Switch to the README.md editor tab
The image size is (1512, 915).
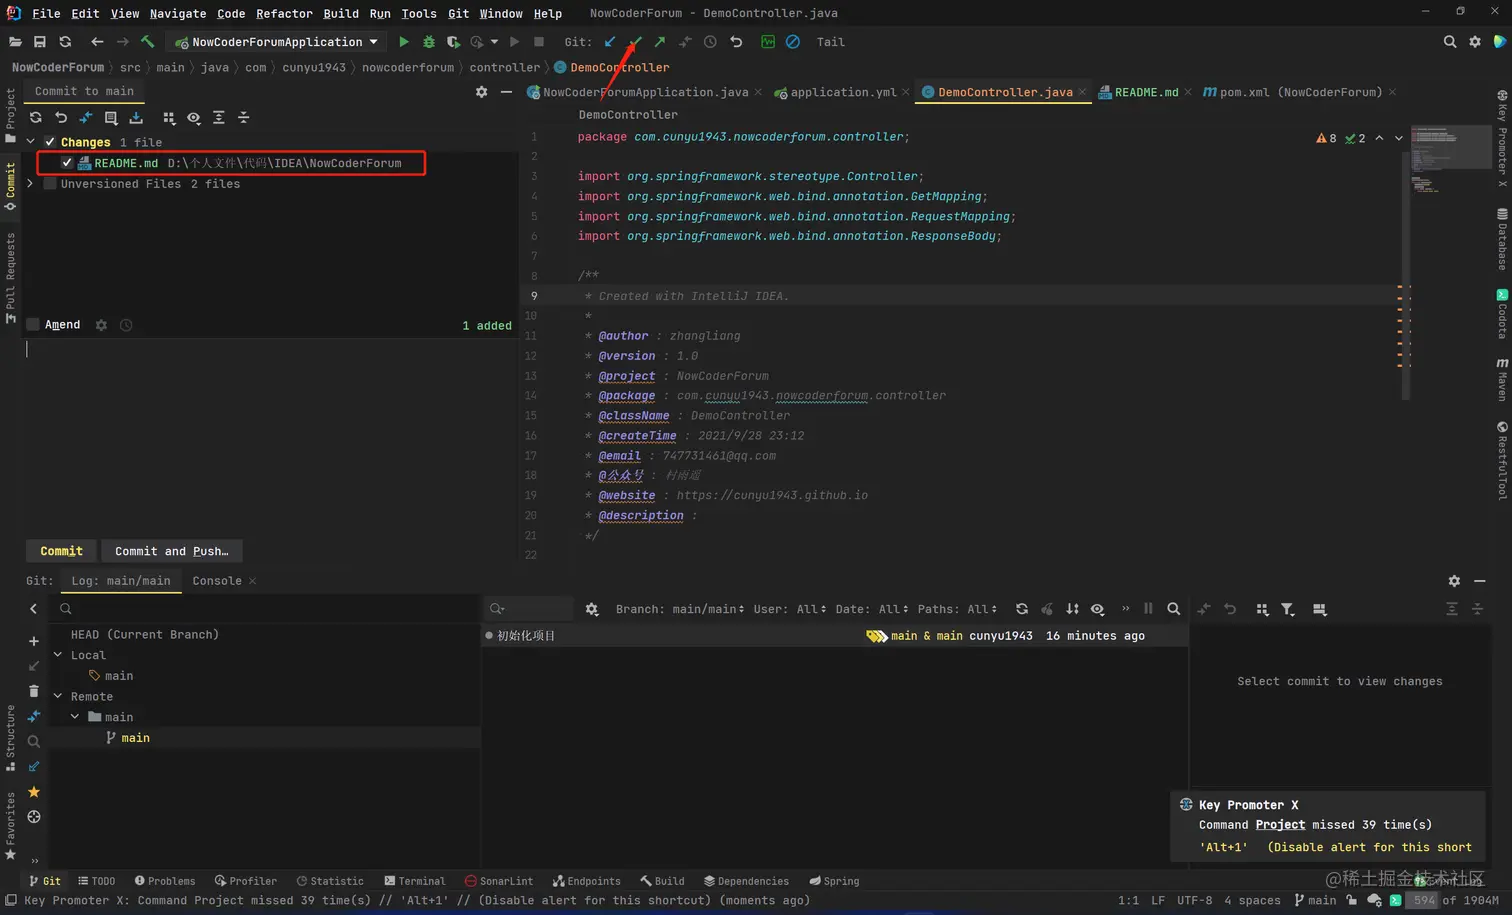click(x=1146, y=92)
